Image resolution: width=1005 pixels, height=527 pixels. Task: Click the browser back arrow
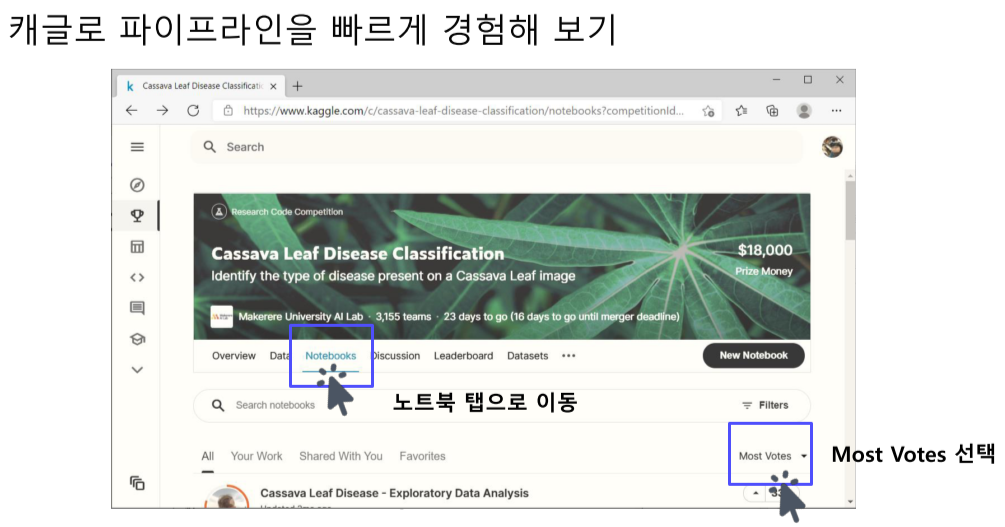(x=131, y=110)
